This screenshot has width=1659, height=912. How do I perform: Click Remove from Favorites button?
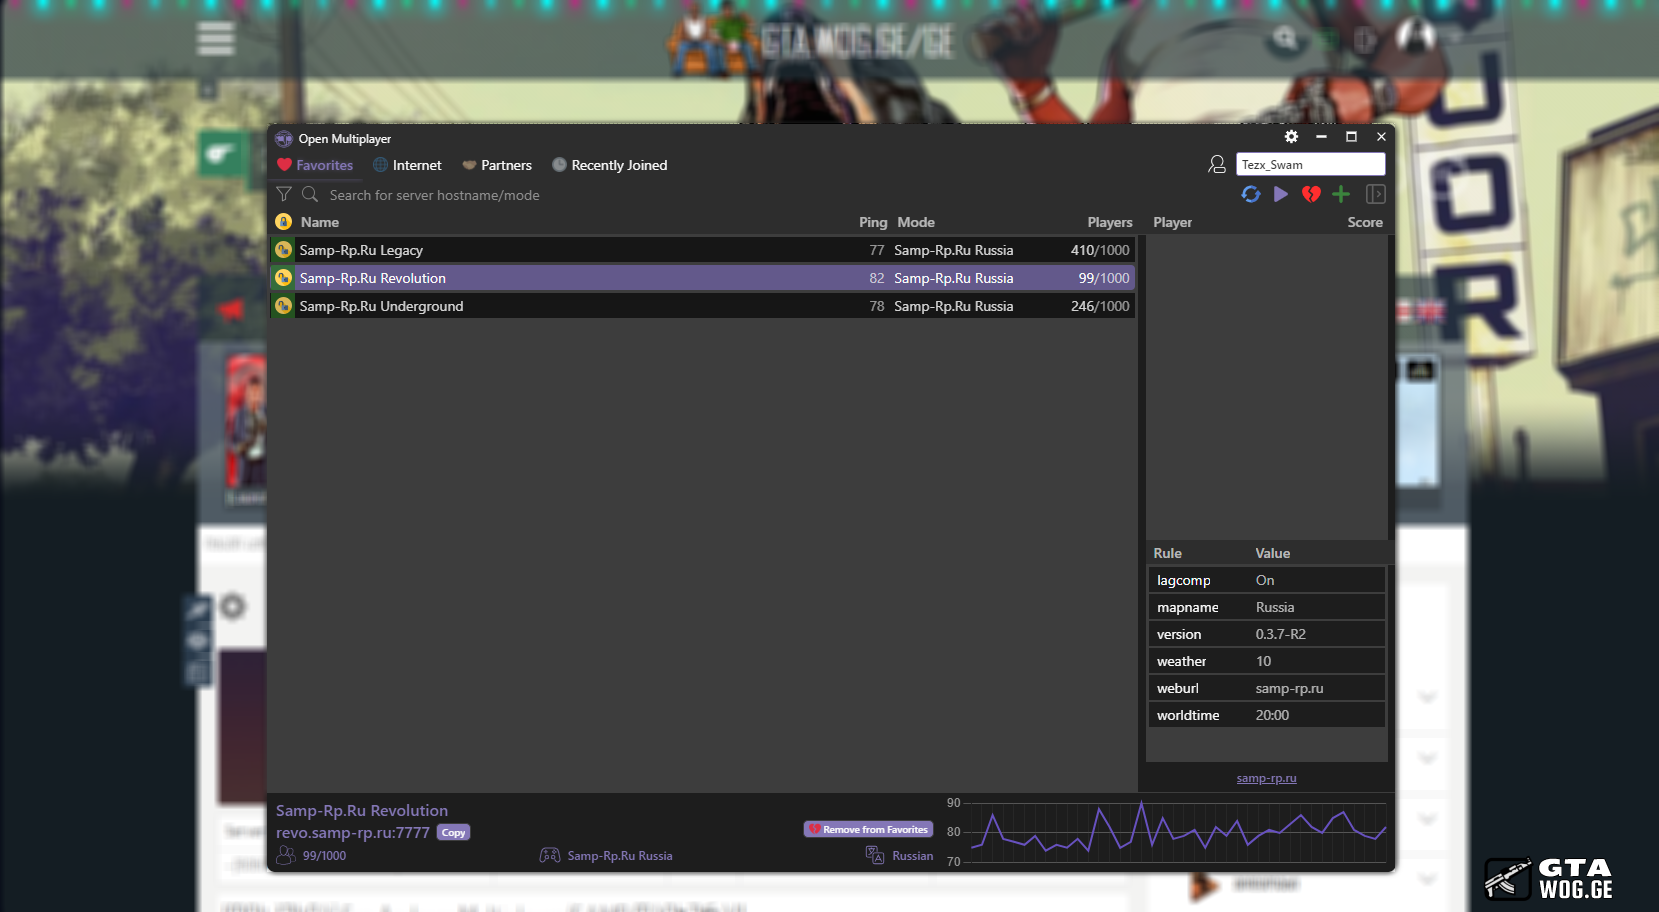[x=868, y=829]
